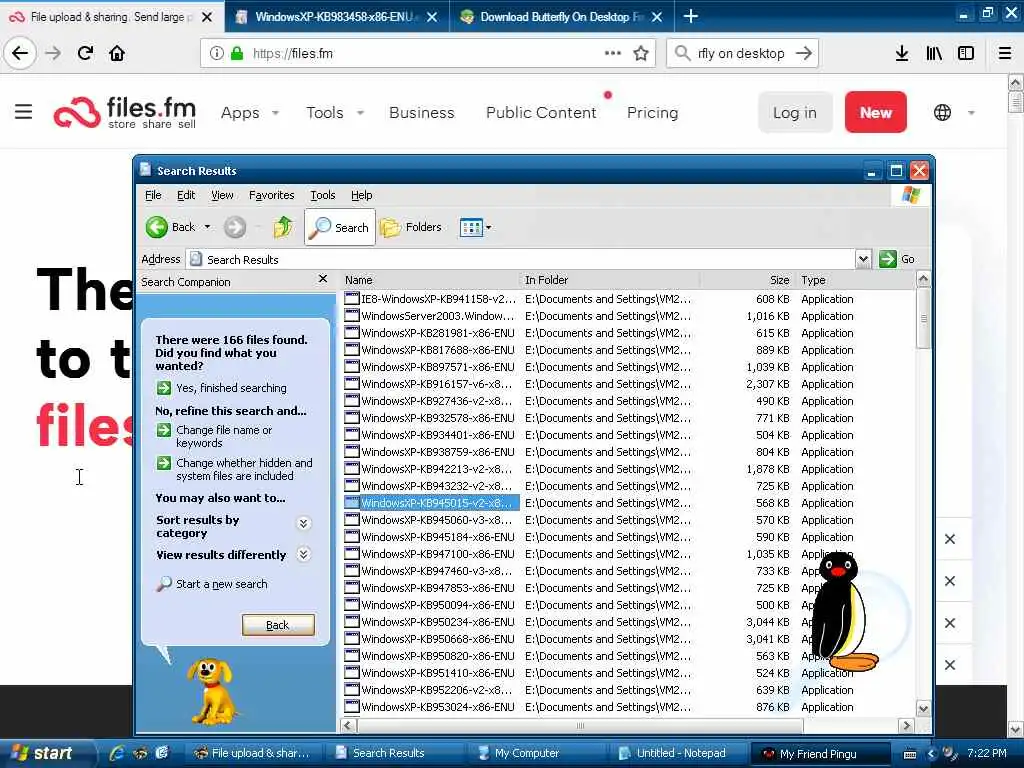Sort results by the Size column header
The width and height of the screenshot is (1024, 768).
point(748,280)
